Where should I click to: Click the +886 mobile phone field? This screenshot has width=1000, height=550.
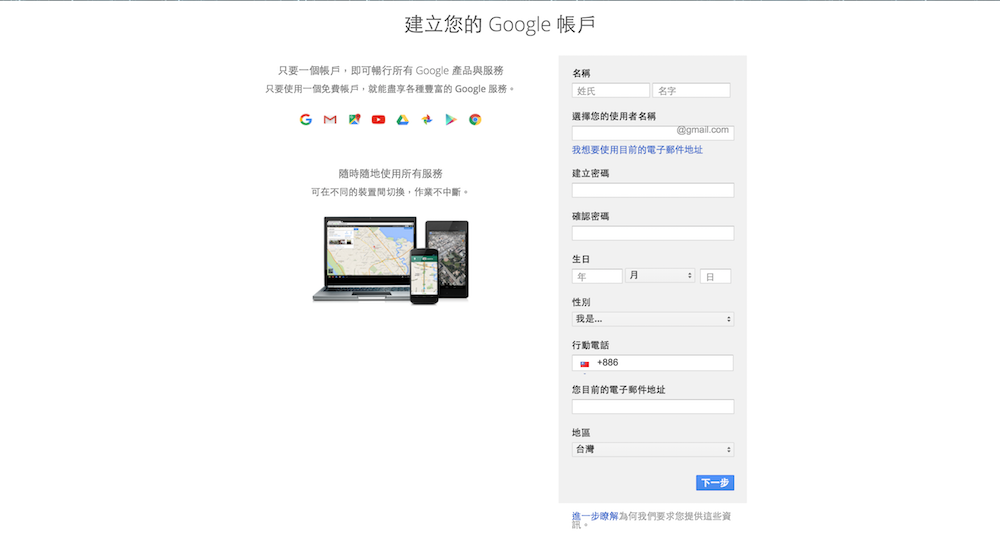tap(652, 363)
